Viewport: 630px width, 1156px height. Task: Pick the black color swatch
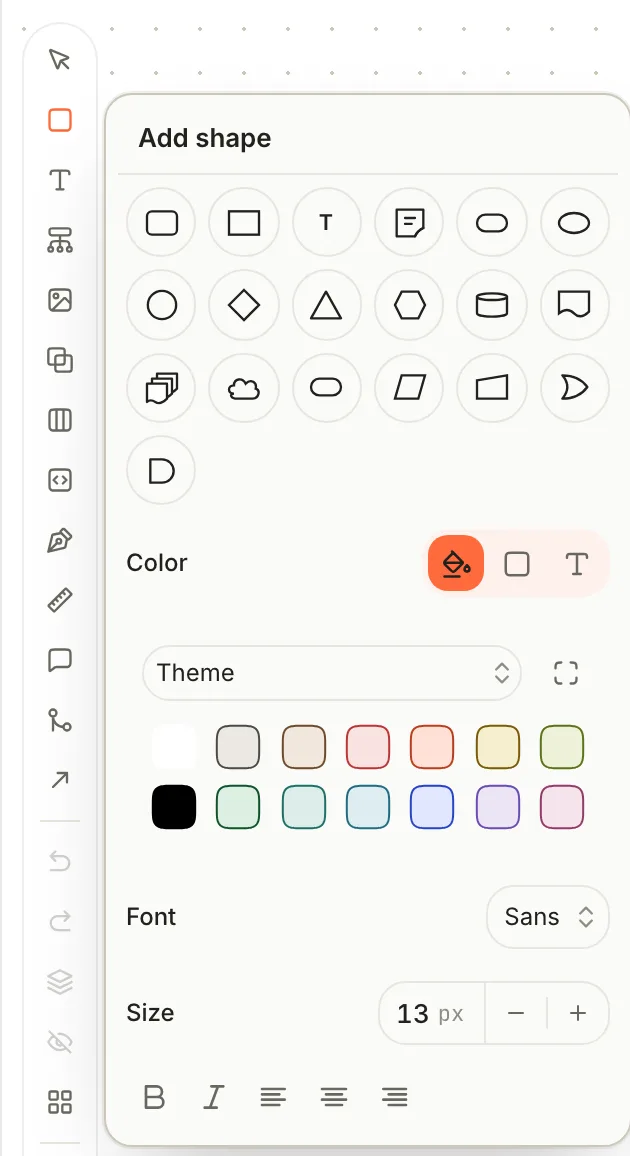174,807
